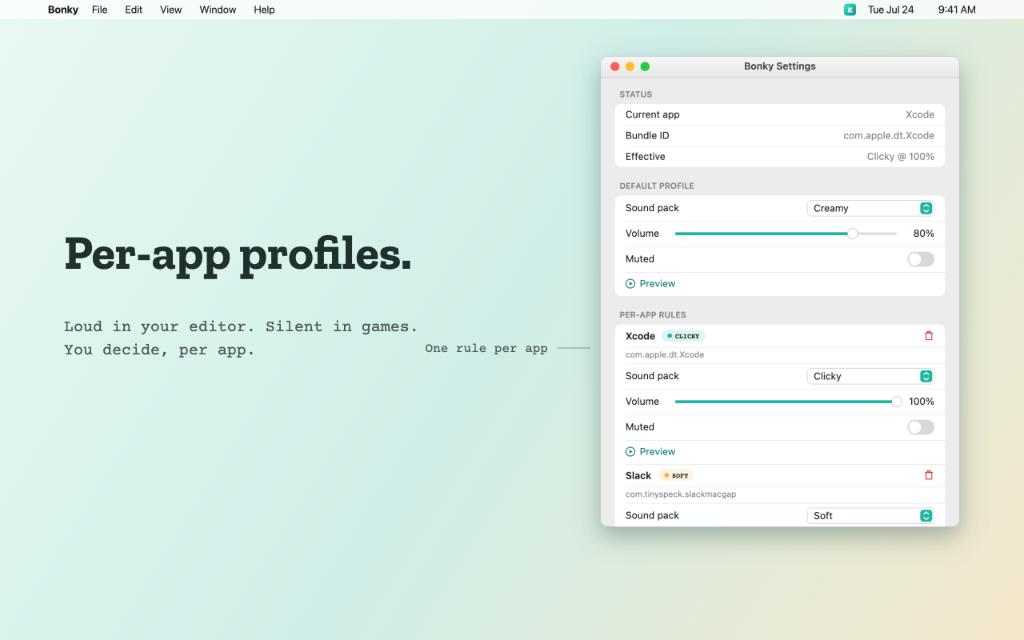This screenshot has width=1024, height=640.
Task: Click the Preview text in the Xcode rule
Action: tap(657, 451)
